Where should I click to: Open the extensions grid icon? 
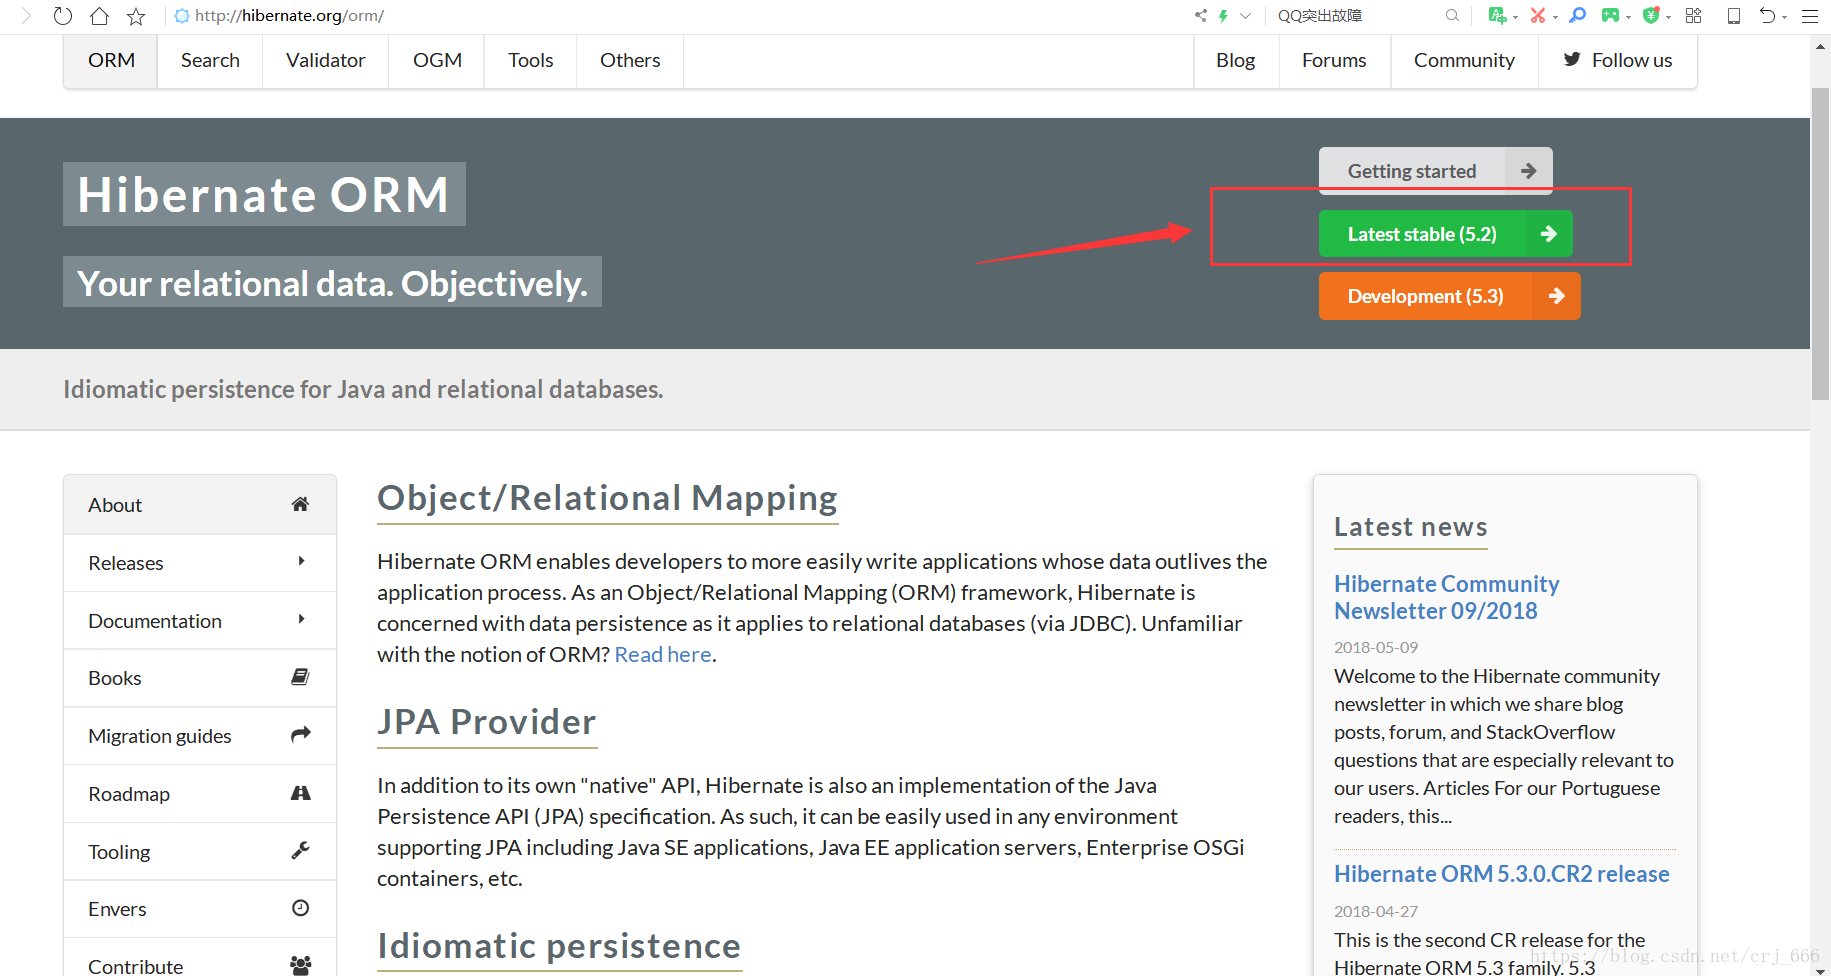coord(1693,15)
